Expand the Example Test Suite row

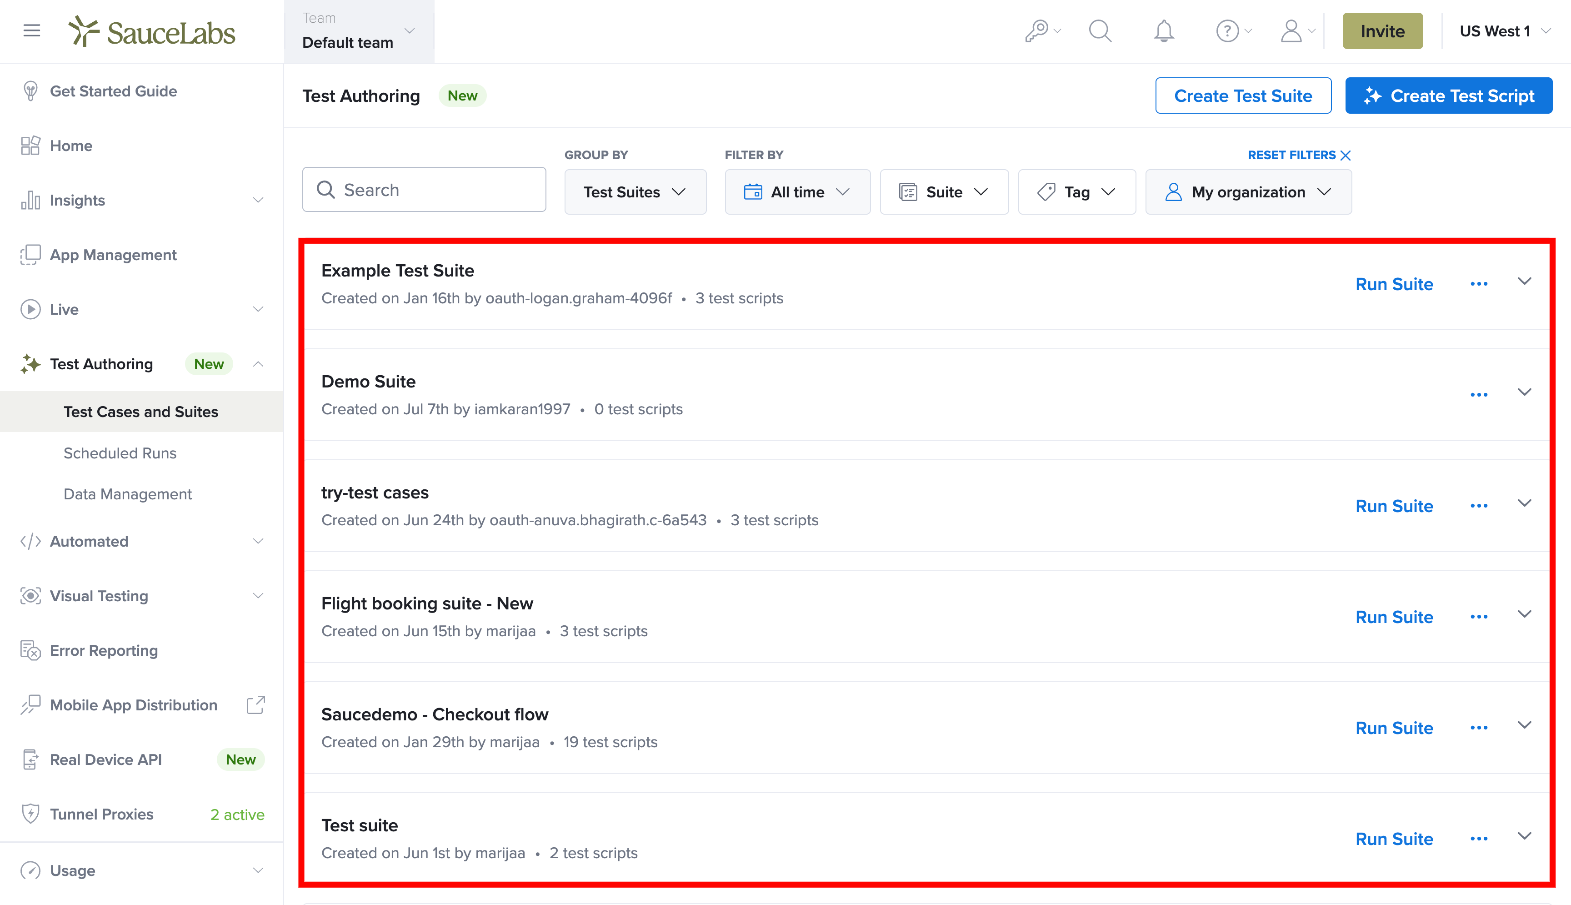click(1524, 282)
